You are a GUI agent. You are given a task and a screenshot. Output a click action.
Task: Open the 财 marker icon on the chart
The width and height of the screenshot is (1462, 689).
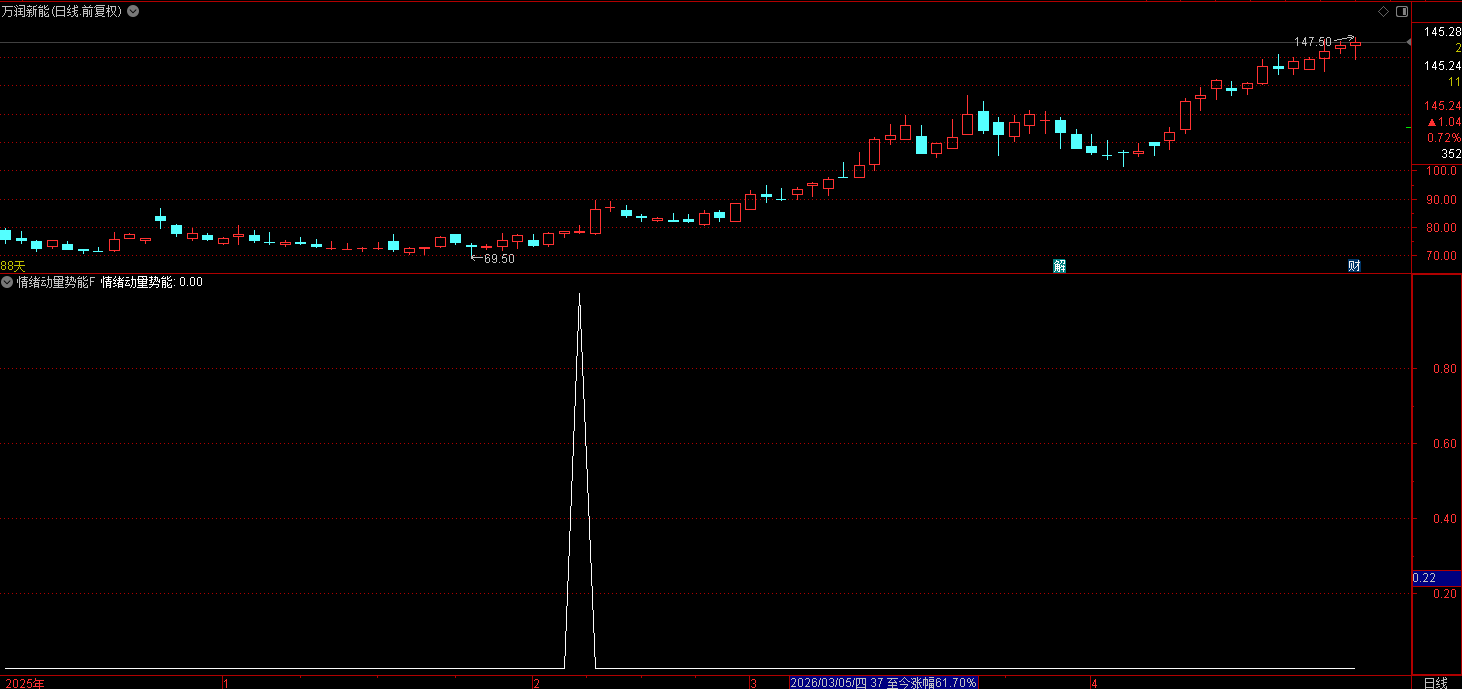point(1354,266)
